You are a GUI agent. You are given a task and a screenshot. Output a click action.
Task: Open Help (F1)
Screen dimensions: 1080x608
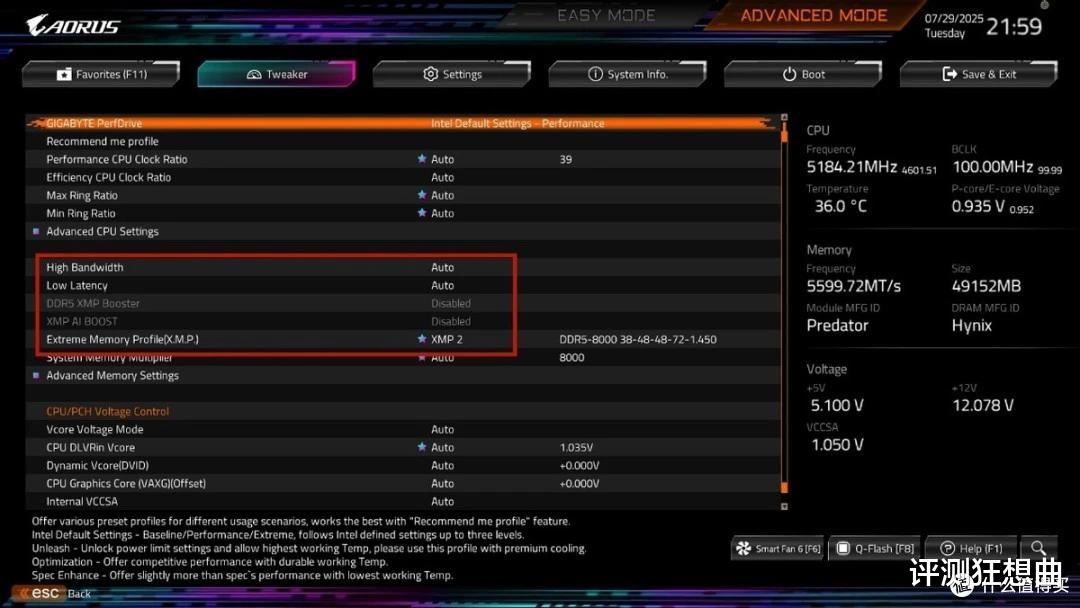pyautogui.click(x=971, y=548)
